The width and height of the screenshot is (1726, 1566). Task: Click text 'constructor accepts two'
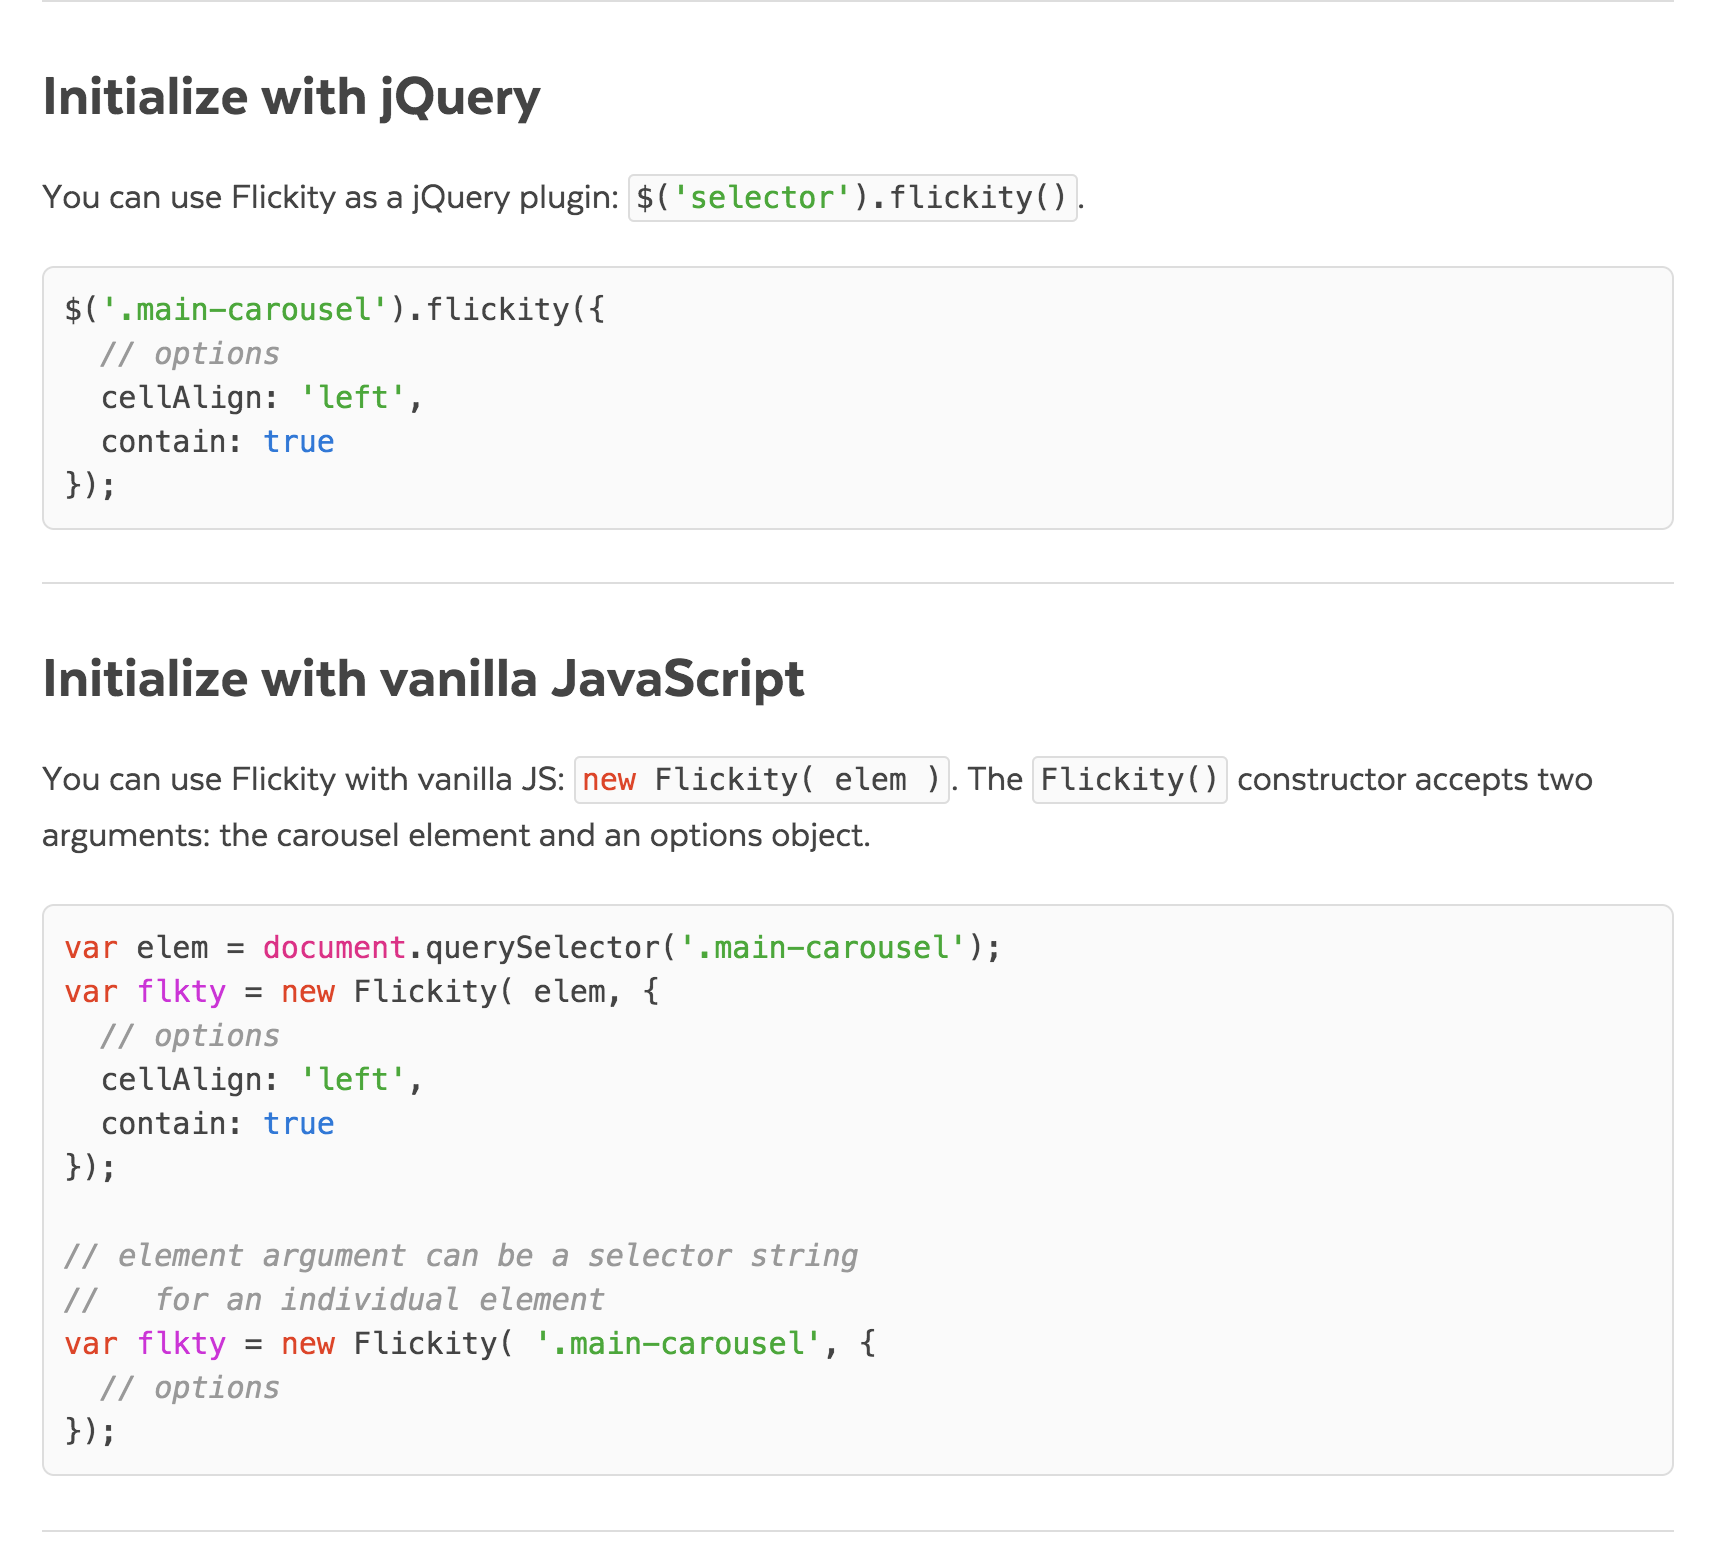click(x=1414, y=779)
